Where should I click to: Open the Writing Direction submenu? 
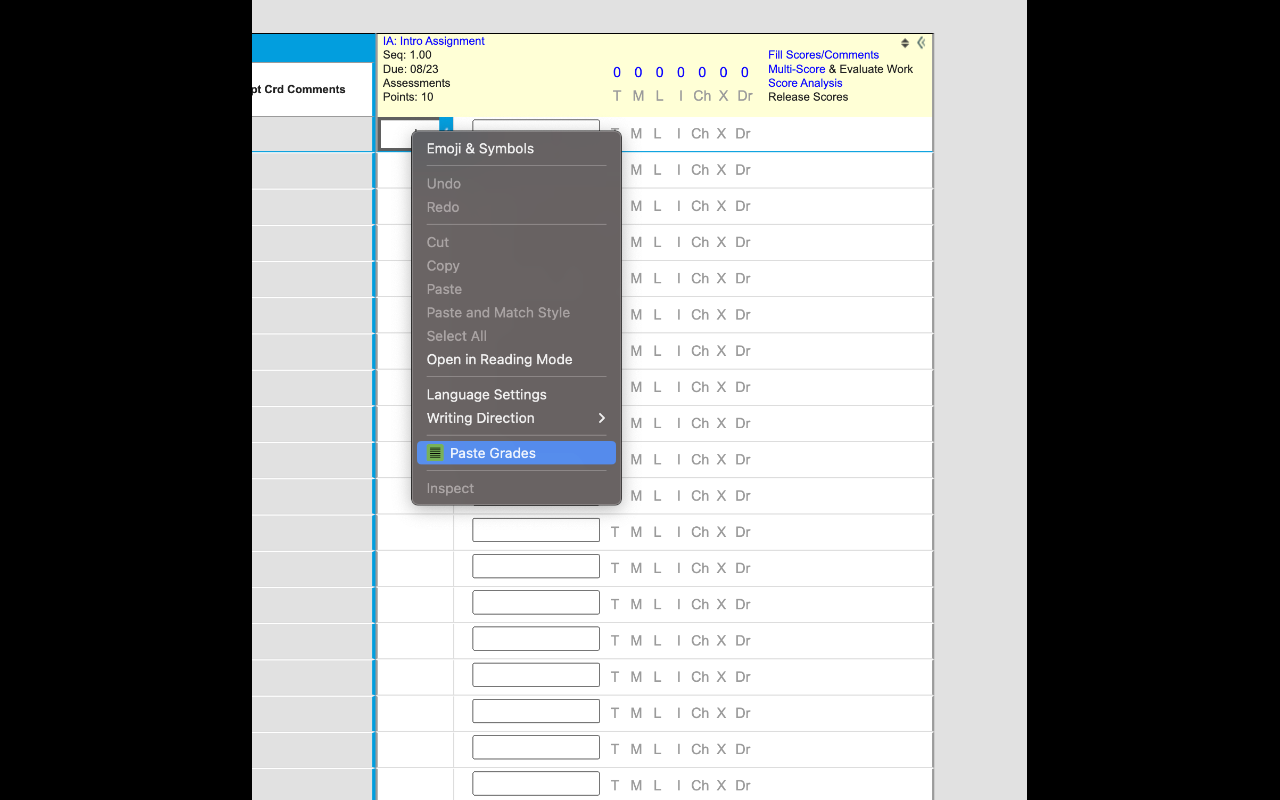click(516, 418)
